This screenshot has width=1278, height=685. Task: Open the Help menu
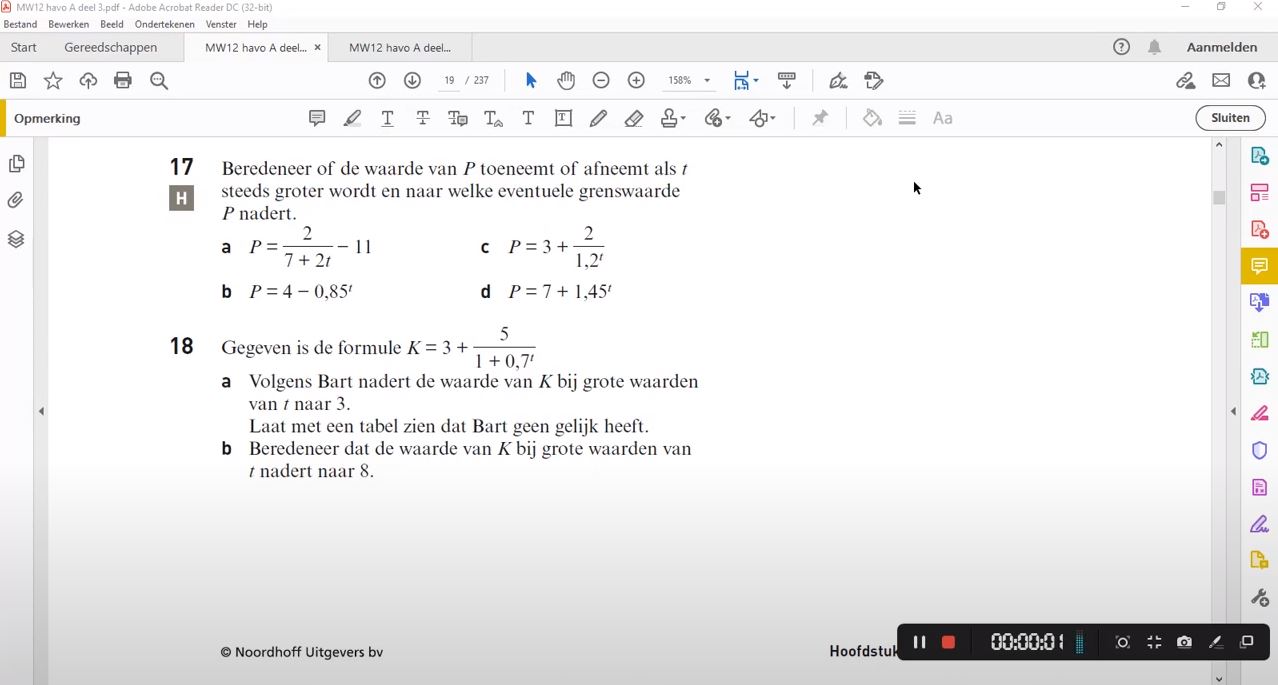[x=257, y=24]
